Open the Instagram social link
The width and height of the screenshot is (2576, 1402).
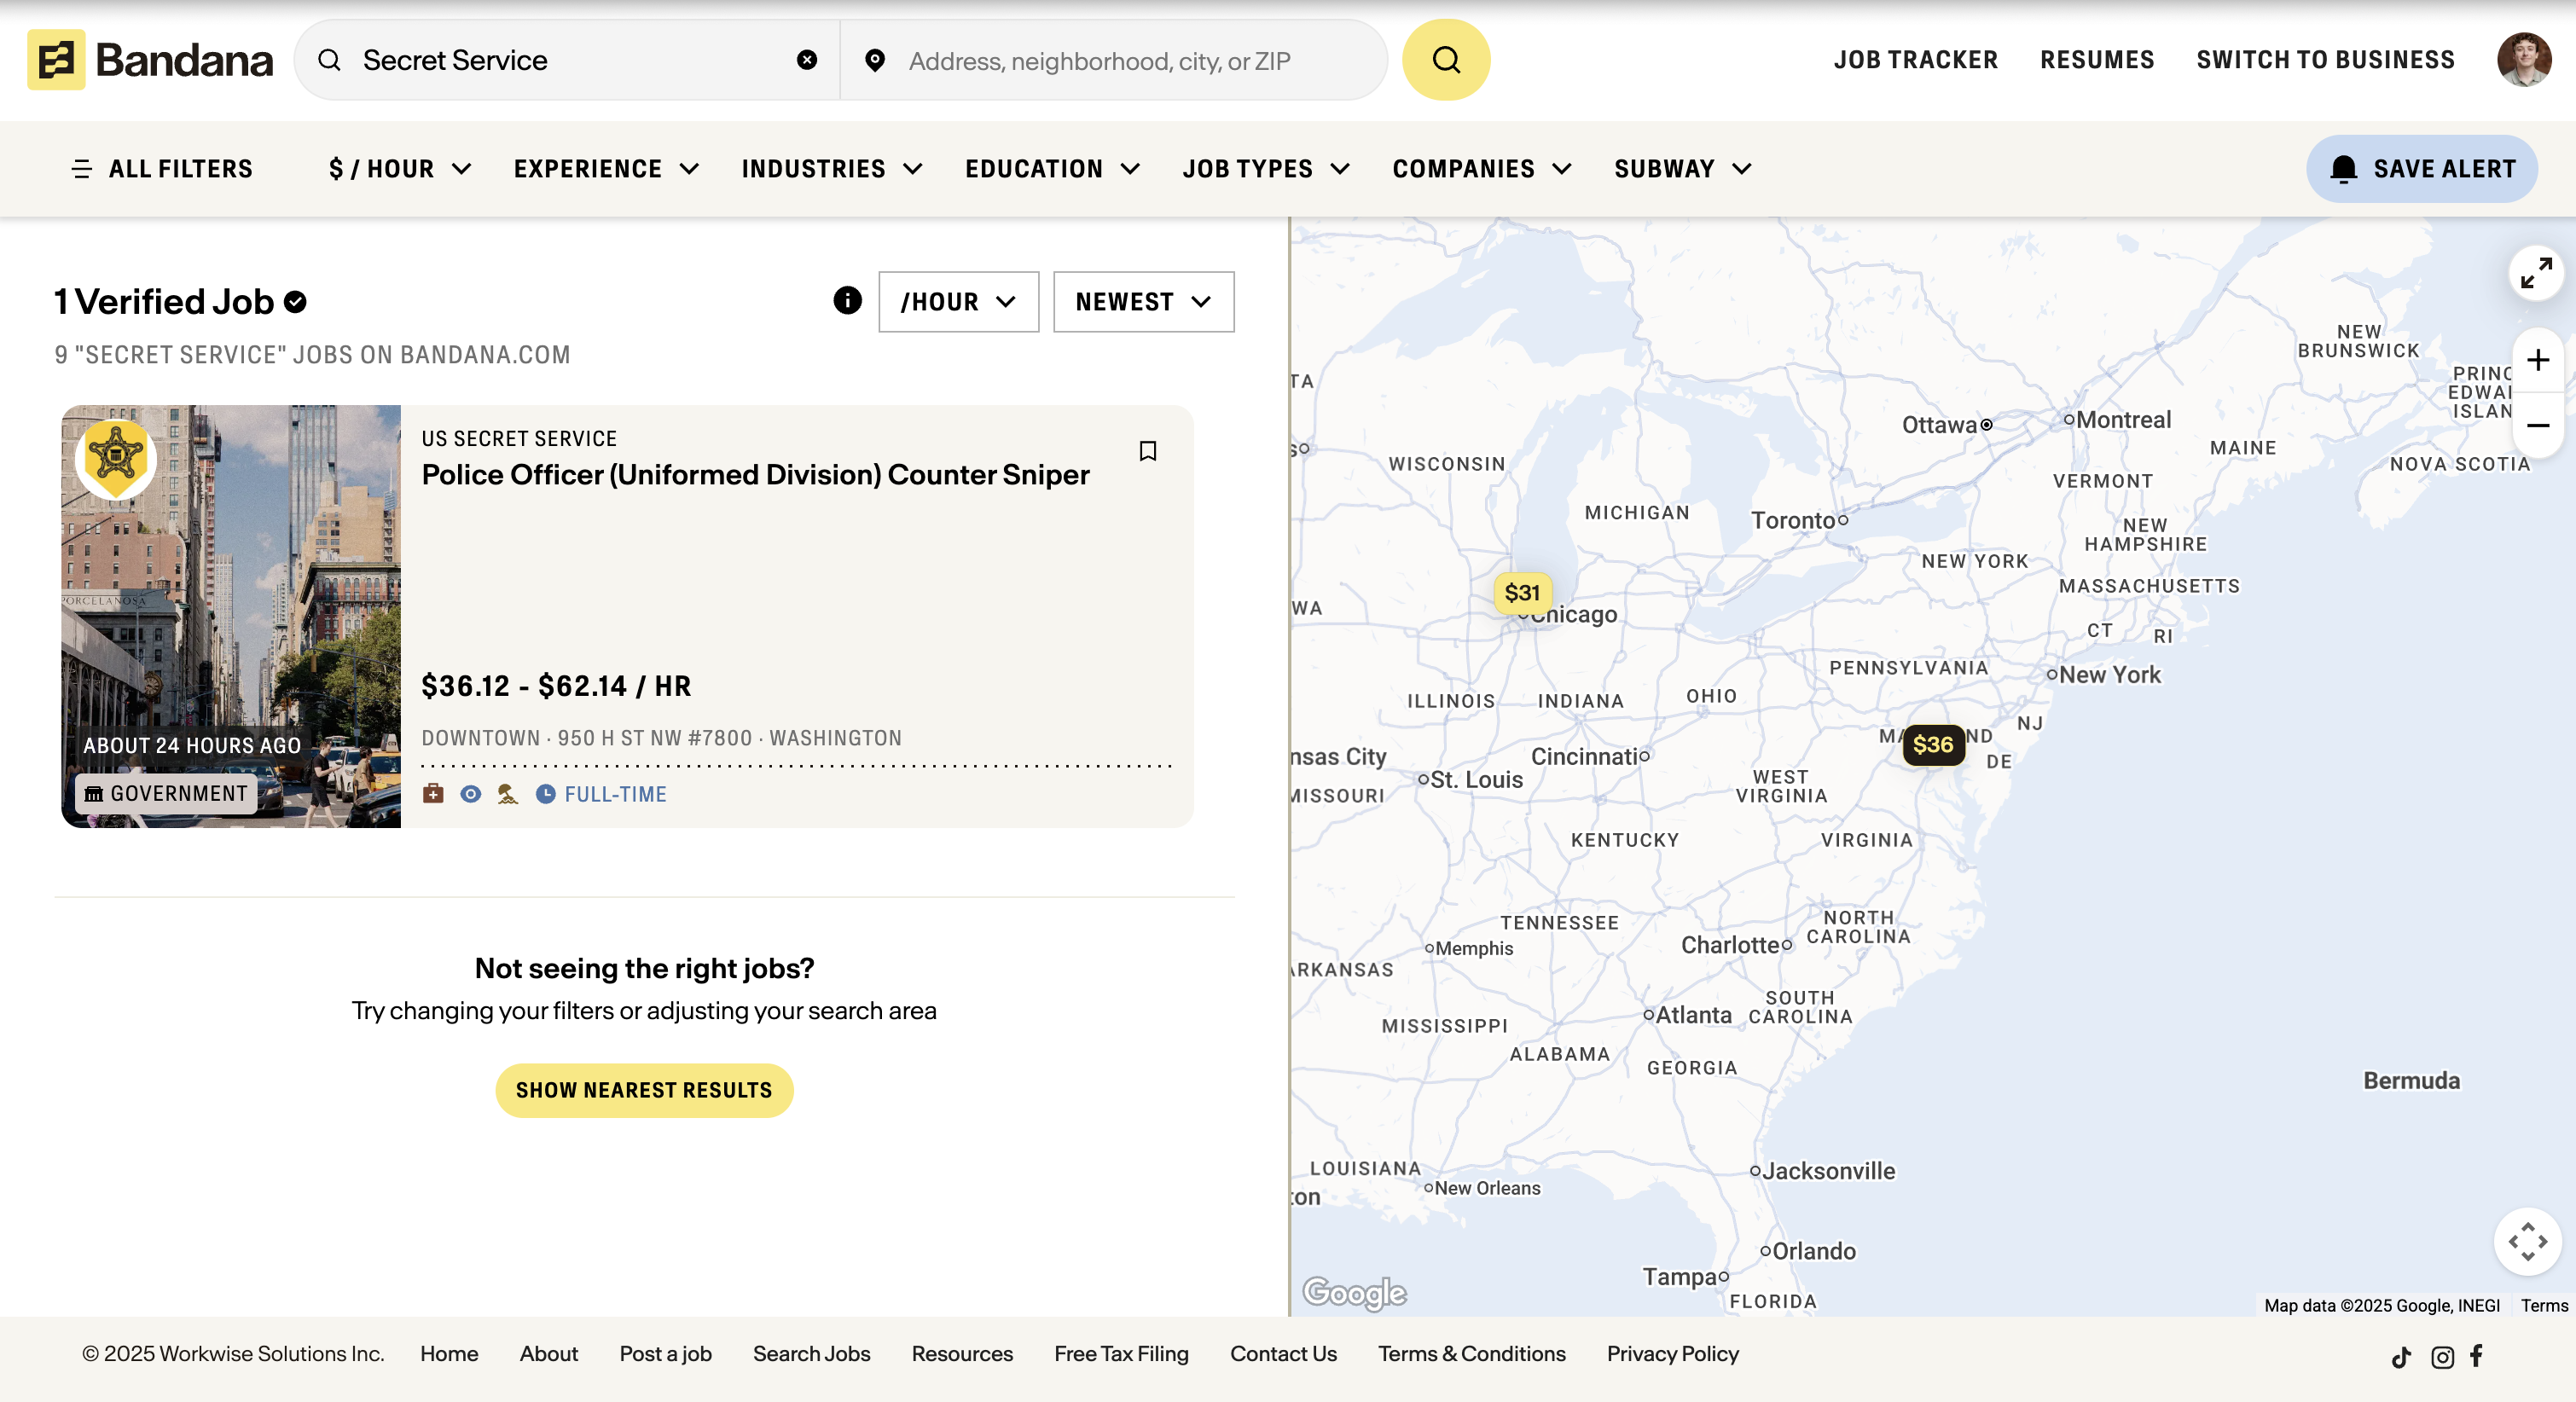point(2442,1357)
